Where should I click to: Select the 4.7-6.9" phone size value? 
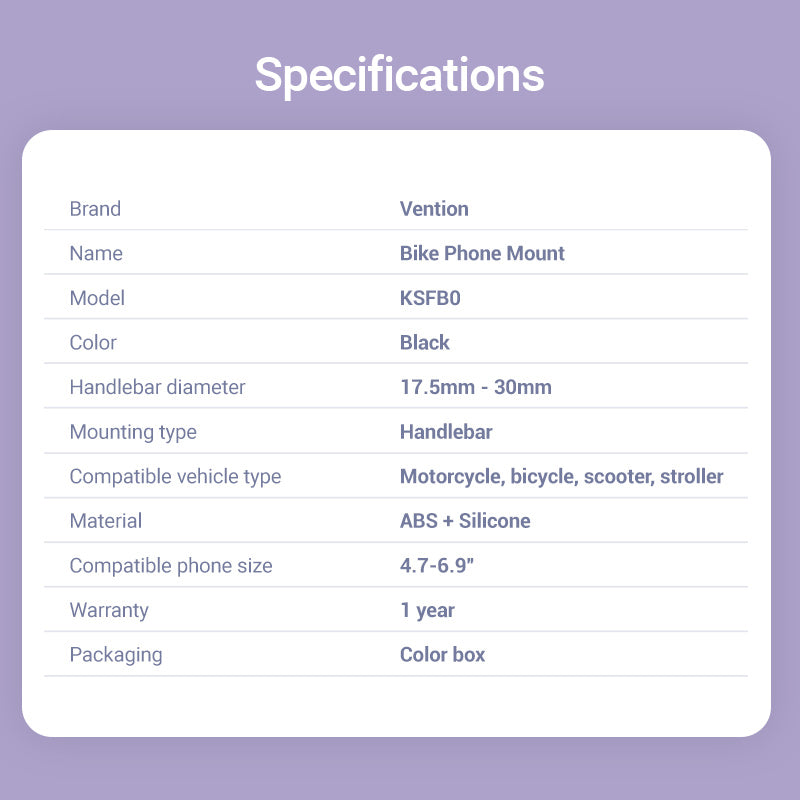pyautogui.click(x=436, y=566)
